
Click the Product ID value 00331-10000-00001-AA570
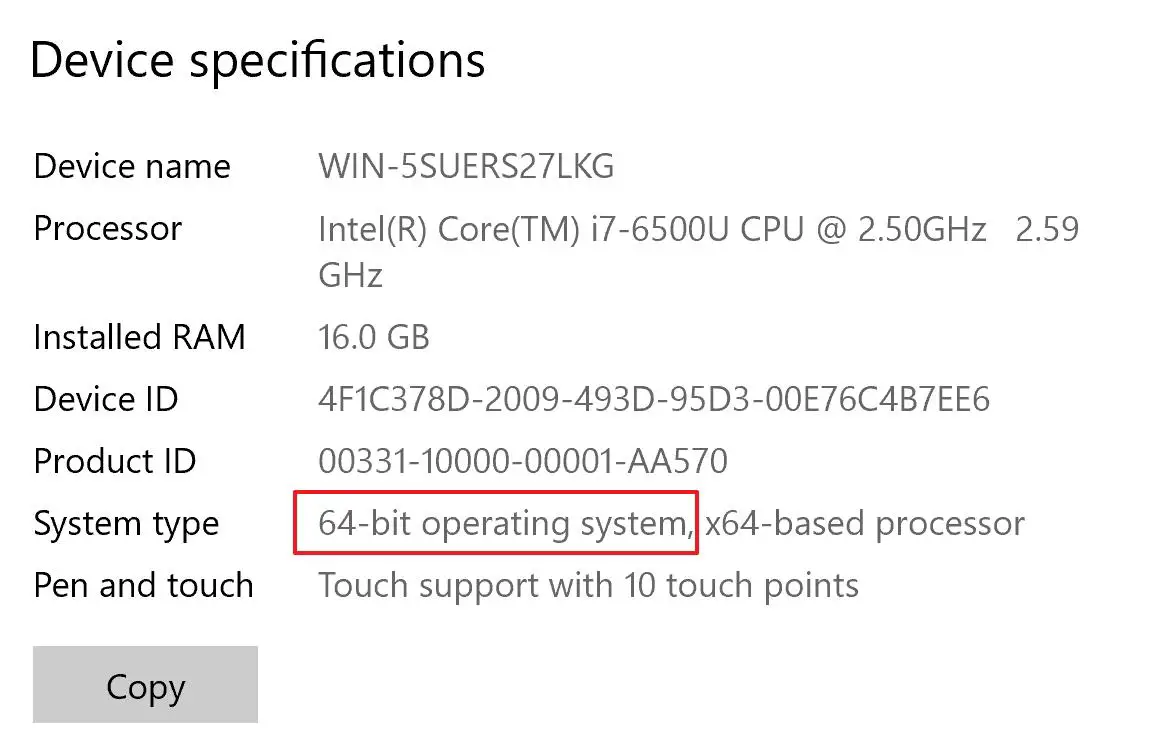(522, 462)
